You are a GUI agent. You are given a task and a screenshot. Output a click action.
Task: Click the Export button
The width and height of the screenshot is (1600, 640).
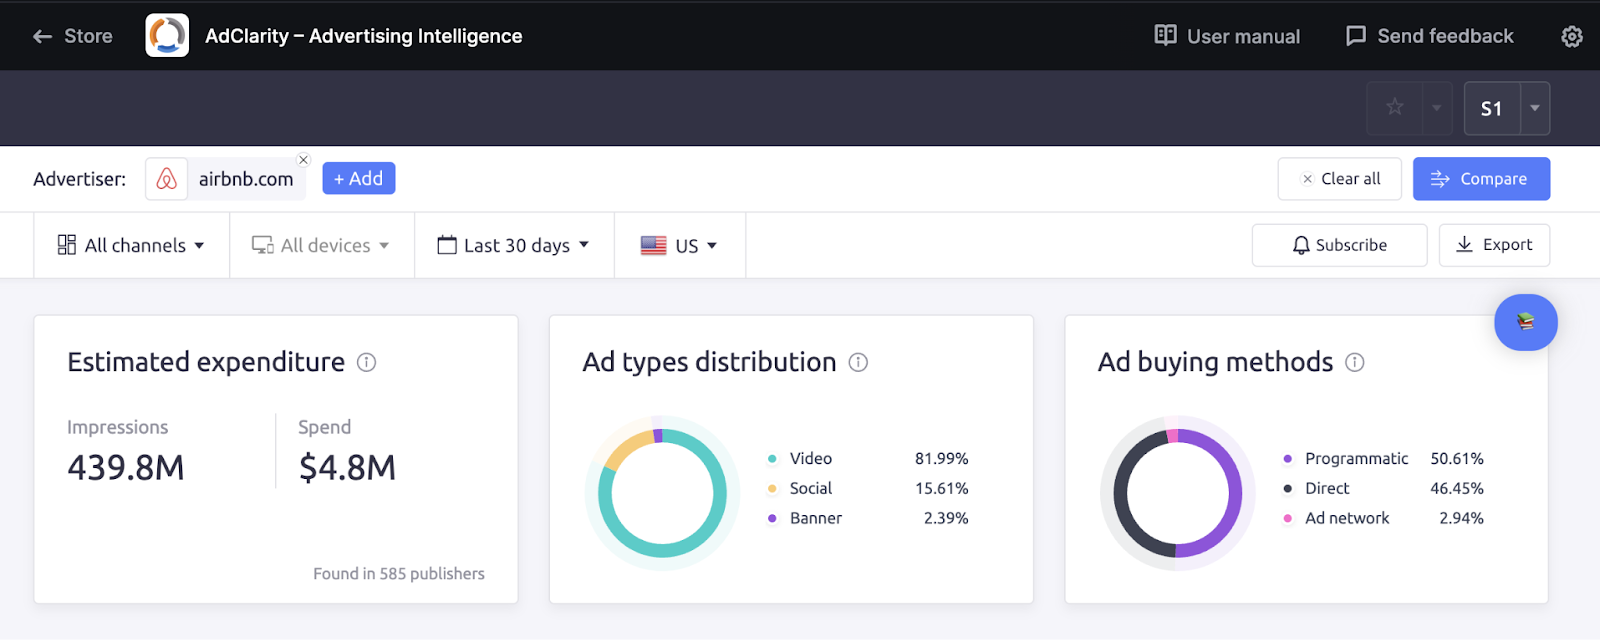[x=1494, y=245]
